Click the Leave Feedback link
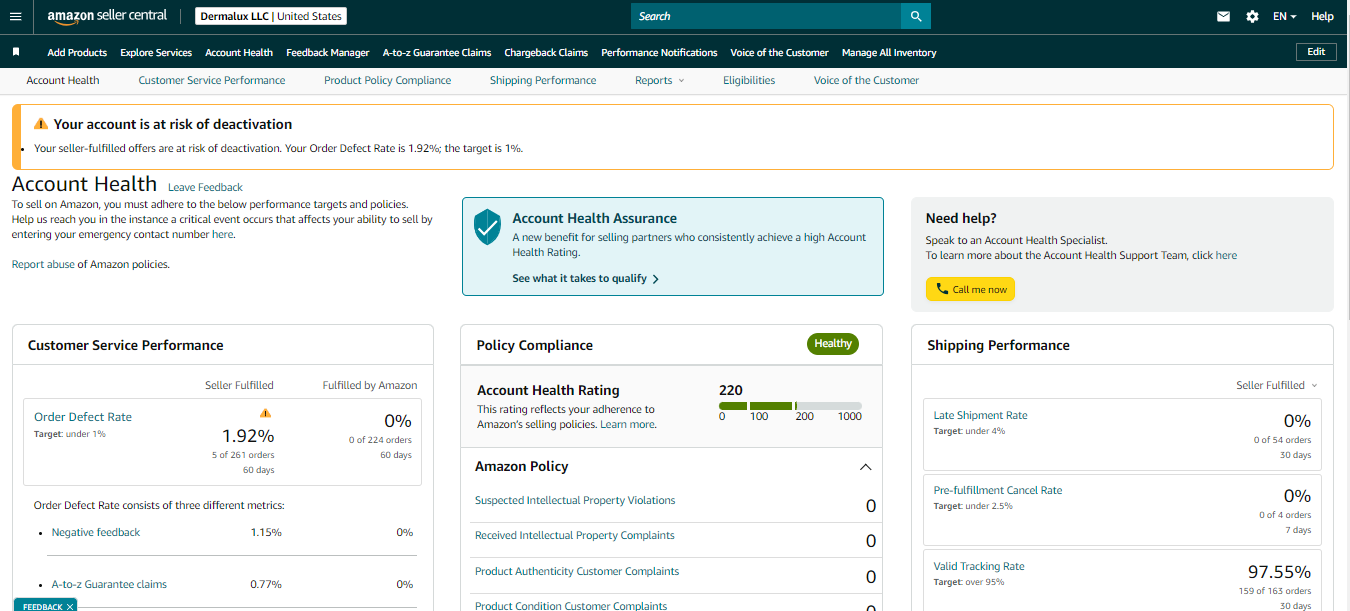 pos(205,187)
